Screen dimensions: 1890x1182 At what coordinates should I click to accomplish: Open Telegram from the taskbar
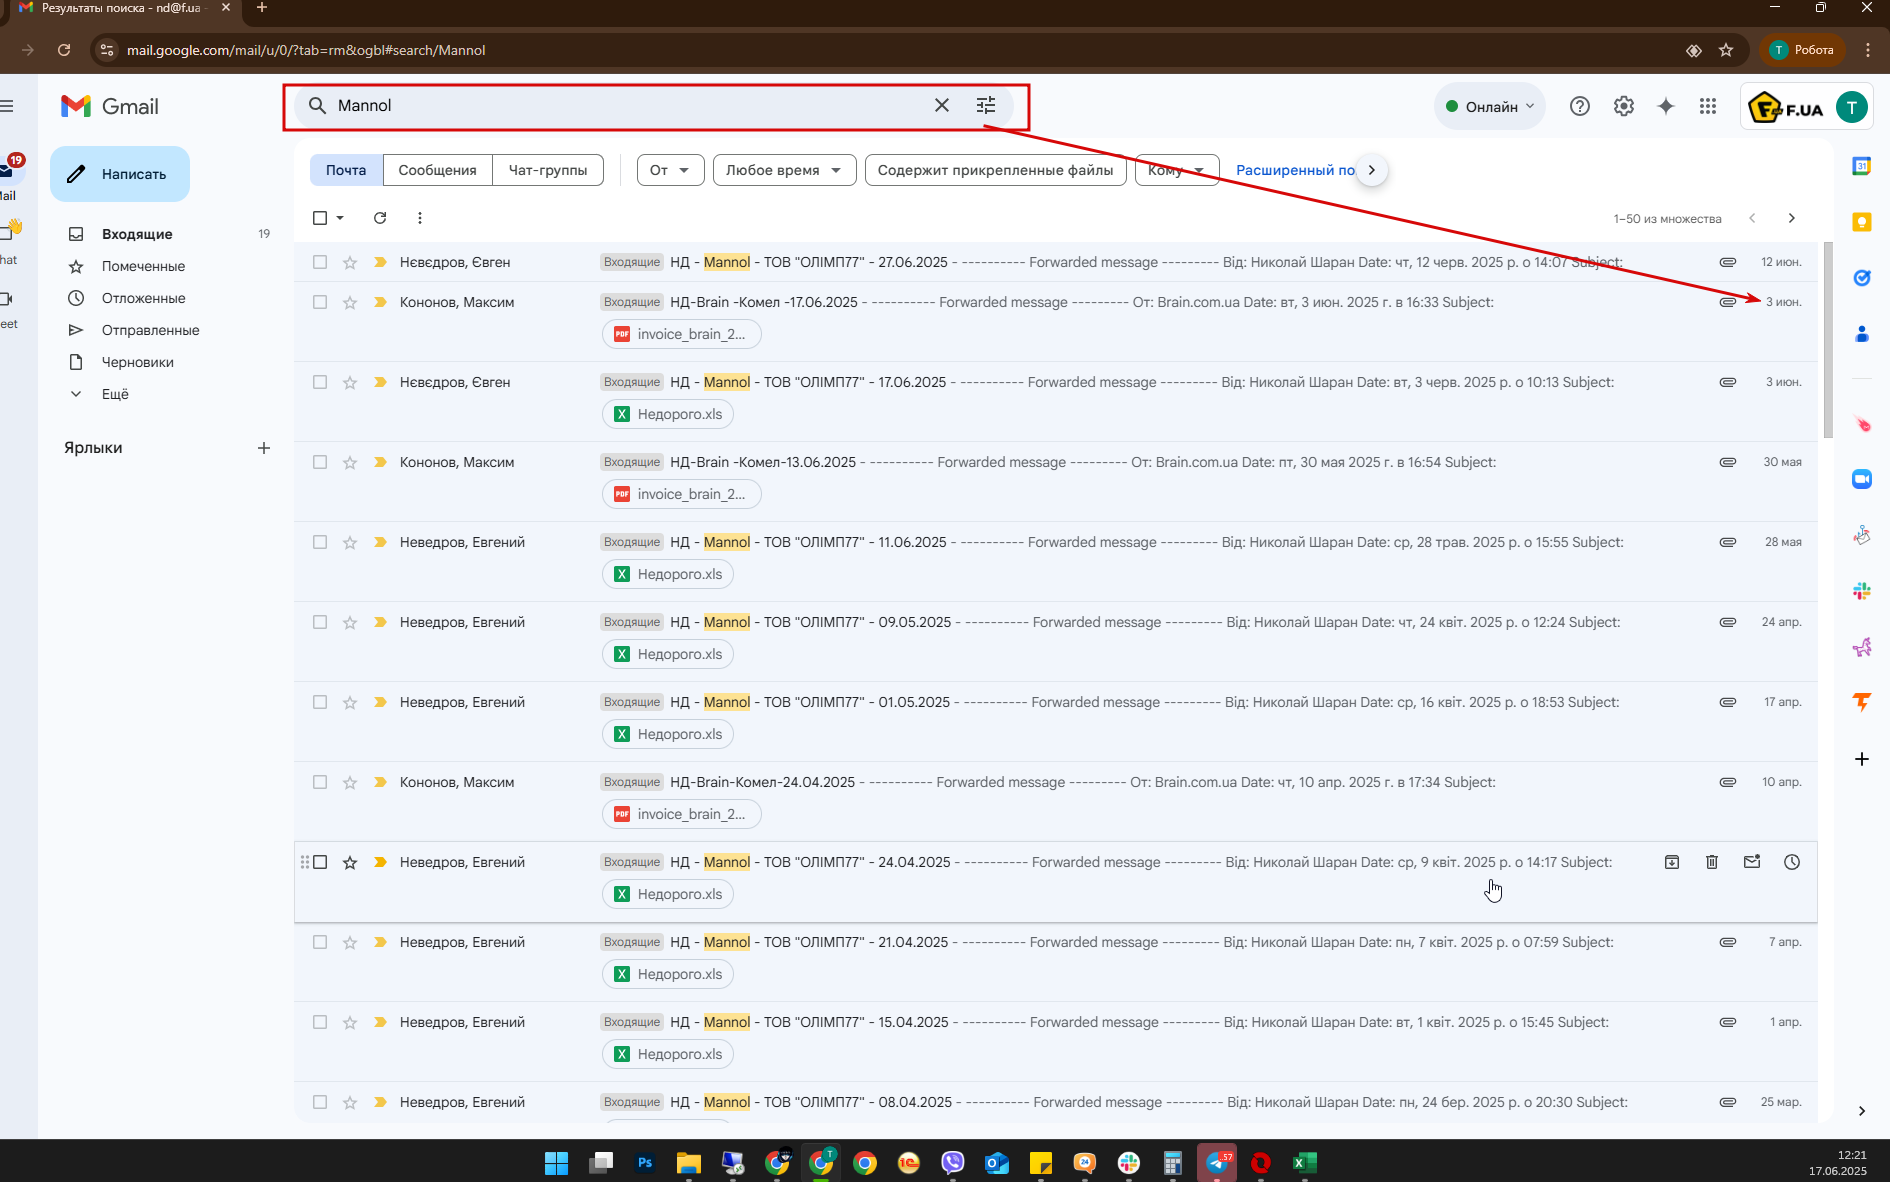pos(1217,1162)
